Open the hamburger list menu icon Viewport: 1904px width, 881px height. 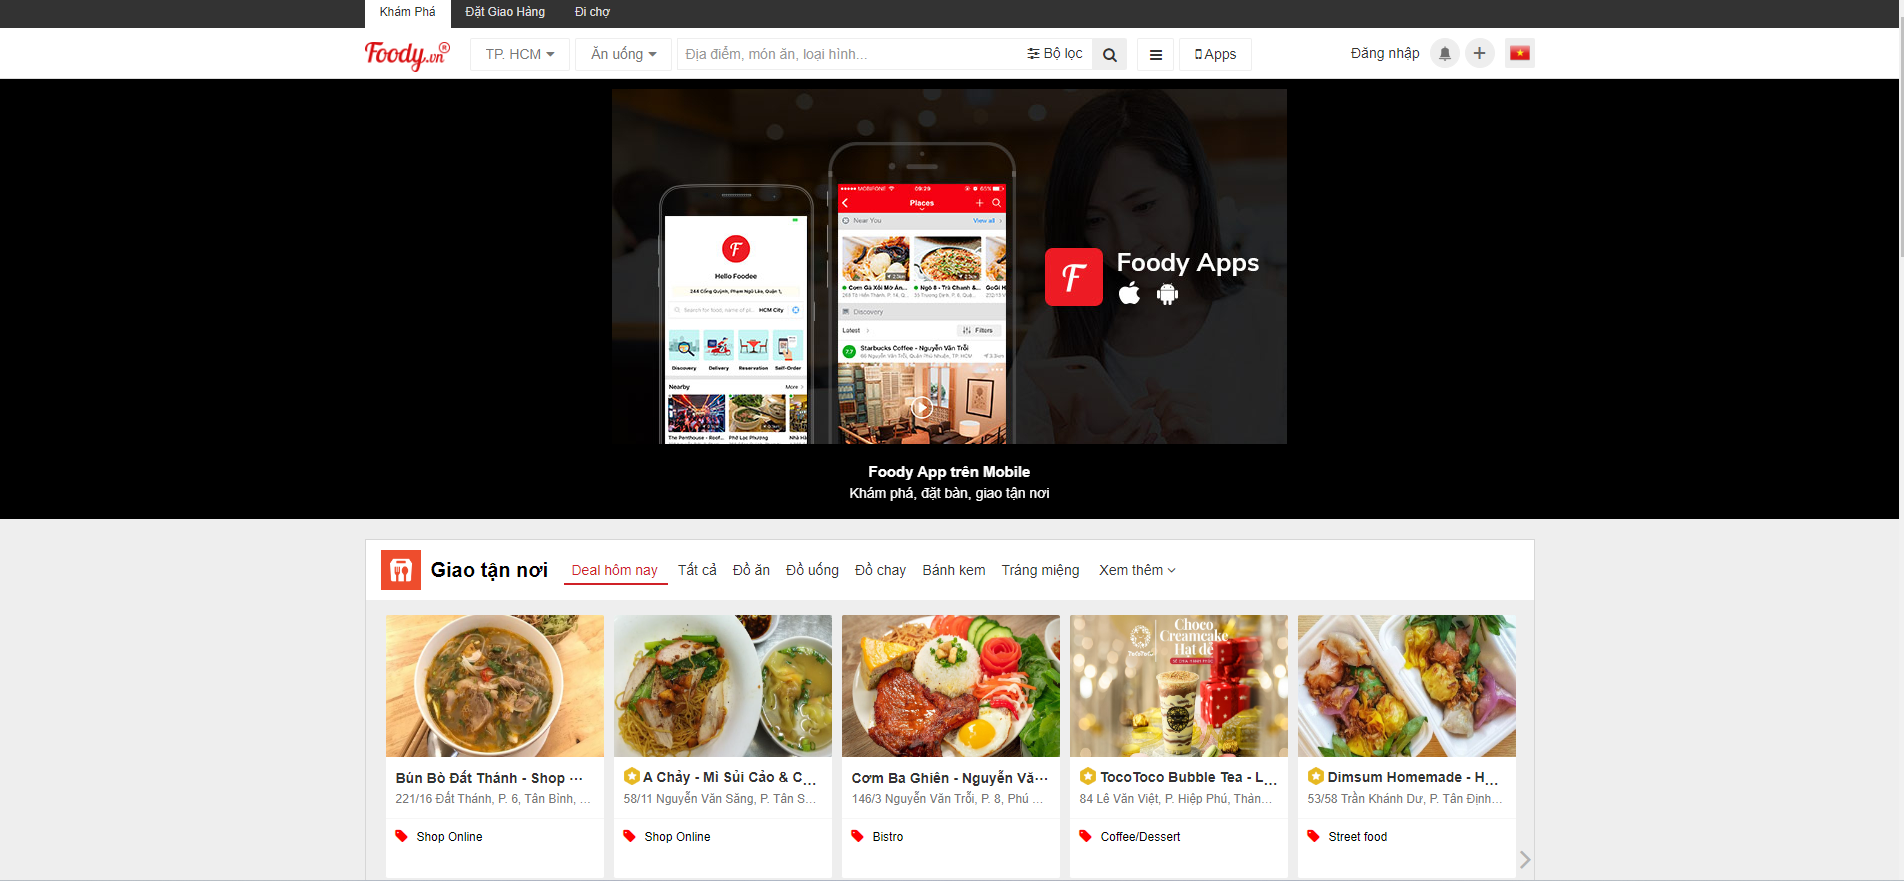coord(1156,54)
